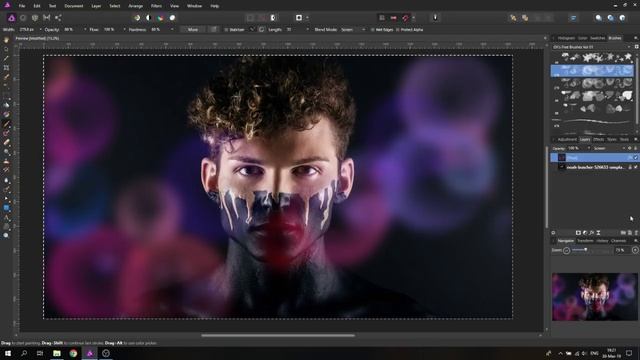640x360 pixels.
Task: Apply Auto Colors from toolbar
Action: [x=160, y=18]
